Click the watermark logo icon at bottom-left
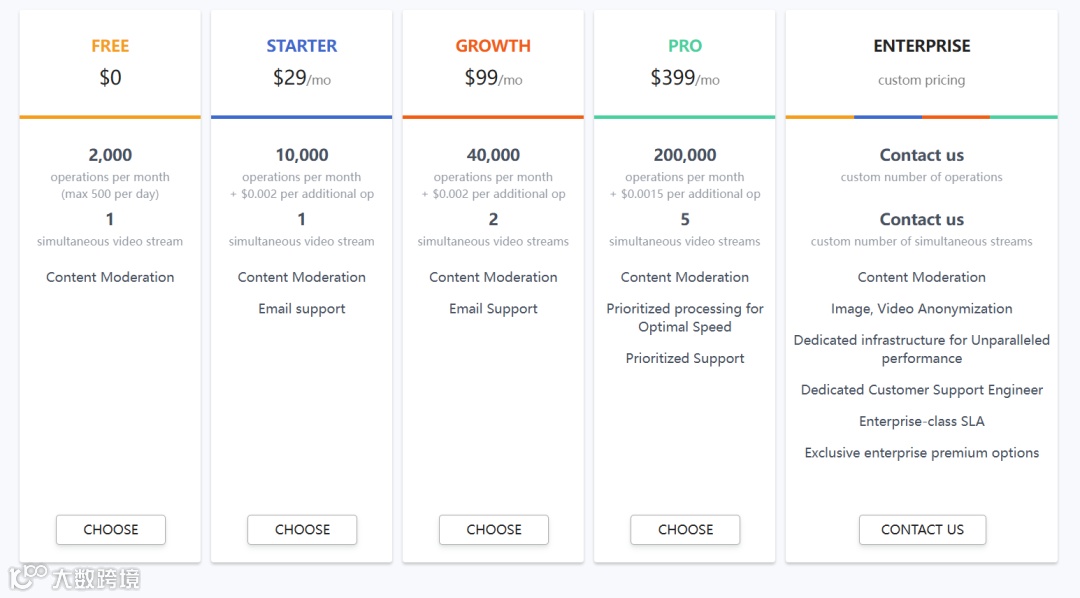This screenshot has height=598, width=1080. [x=28, y=576]
